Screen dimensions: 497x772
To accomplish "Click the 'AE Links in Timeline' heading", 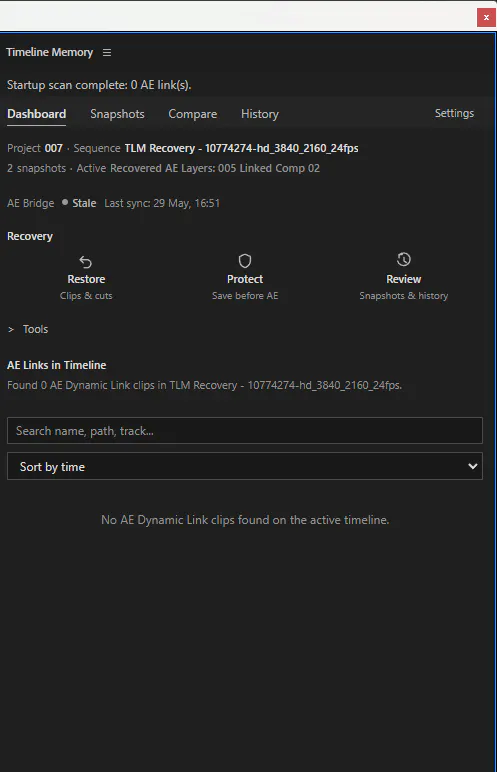I will click(x=57, y=365).
